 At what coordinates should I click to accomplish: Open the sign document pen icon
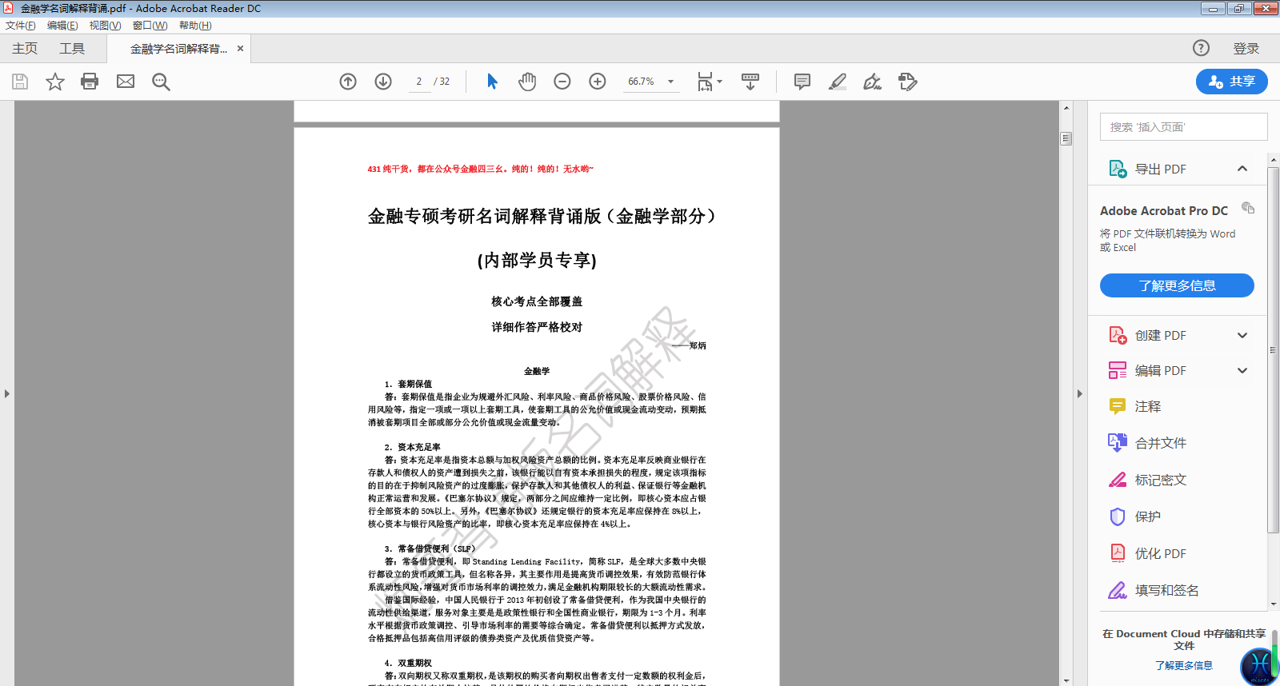873,81
